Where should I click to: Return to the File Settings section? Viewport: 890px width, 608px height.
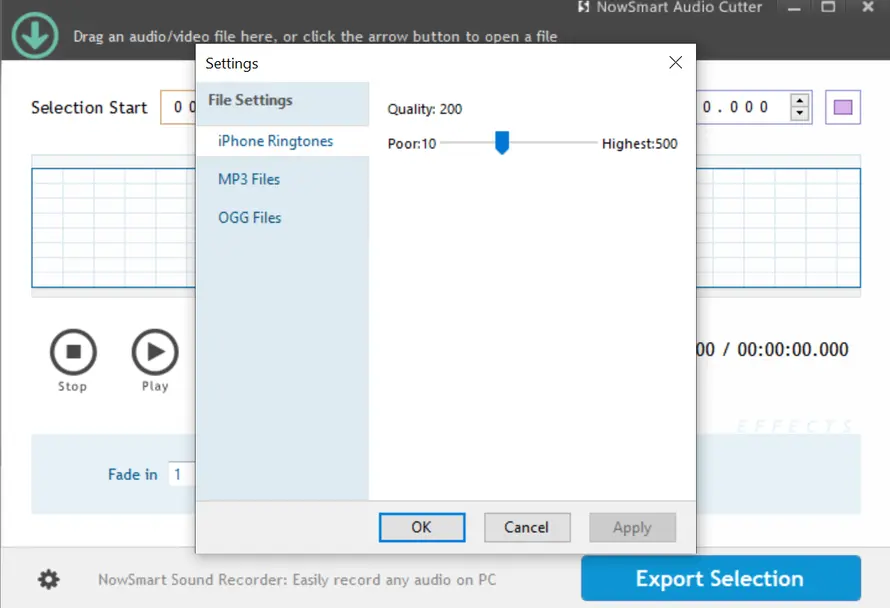[250, 100]
